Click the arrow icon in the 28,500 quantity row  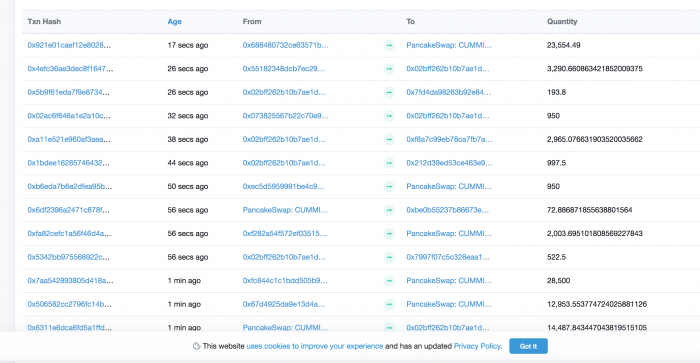click(x=389, y=281)
